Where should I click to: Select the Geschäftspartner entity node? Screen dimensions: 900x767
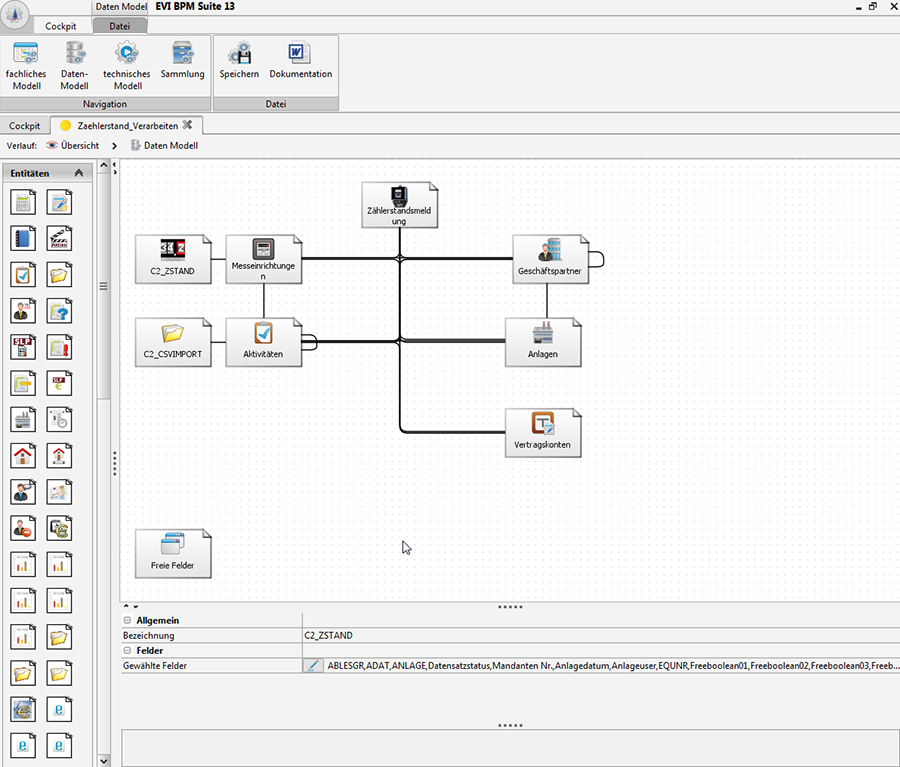[x=549, y=259]
